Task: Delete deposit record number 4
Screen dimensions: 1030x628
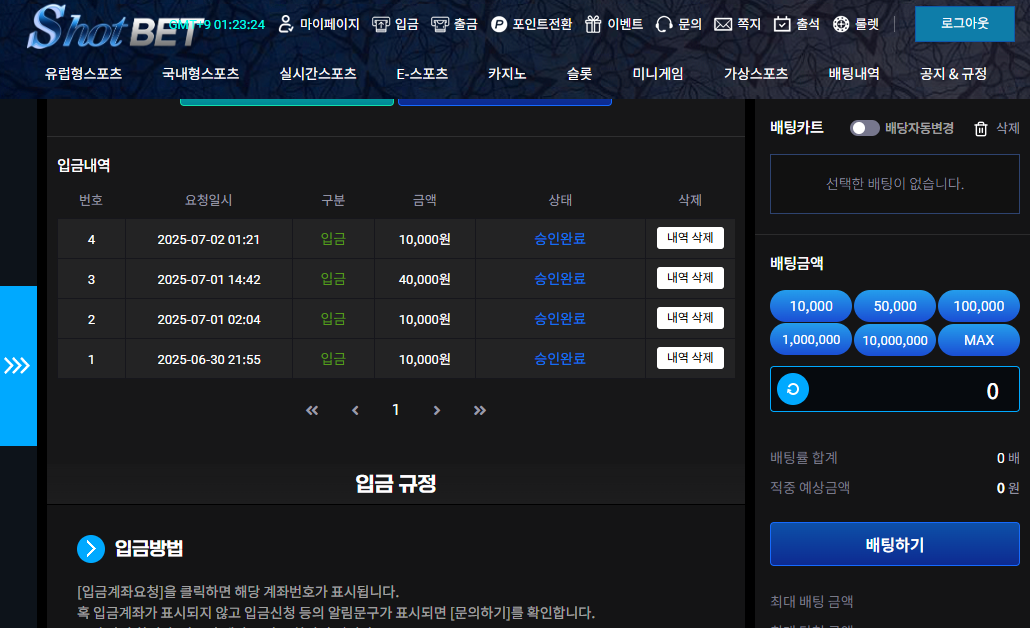Action: coord(690,238)
